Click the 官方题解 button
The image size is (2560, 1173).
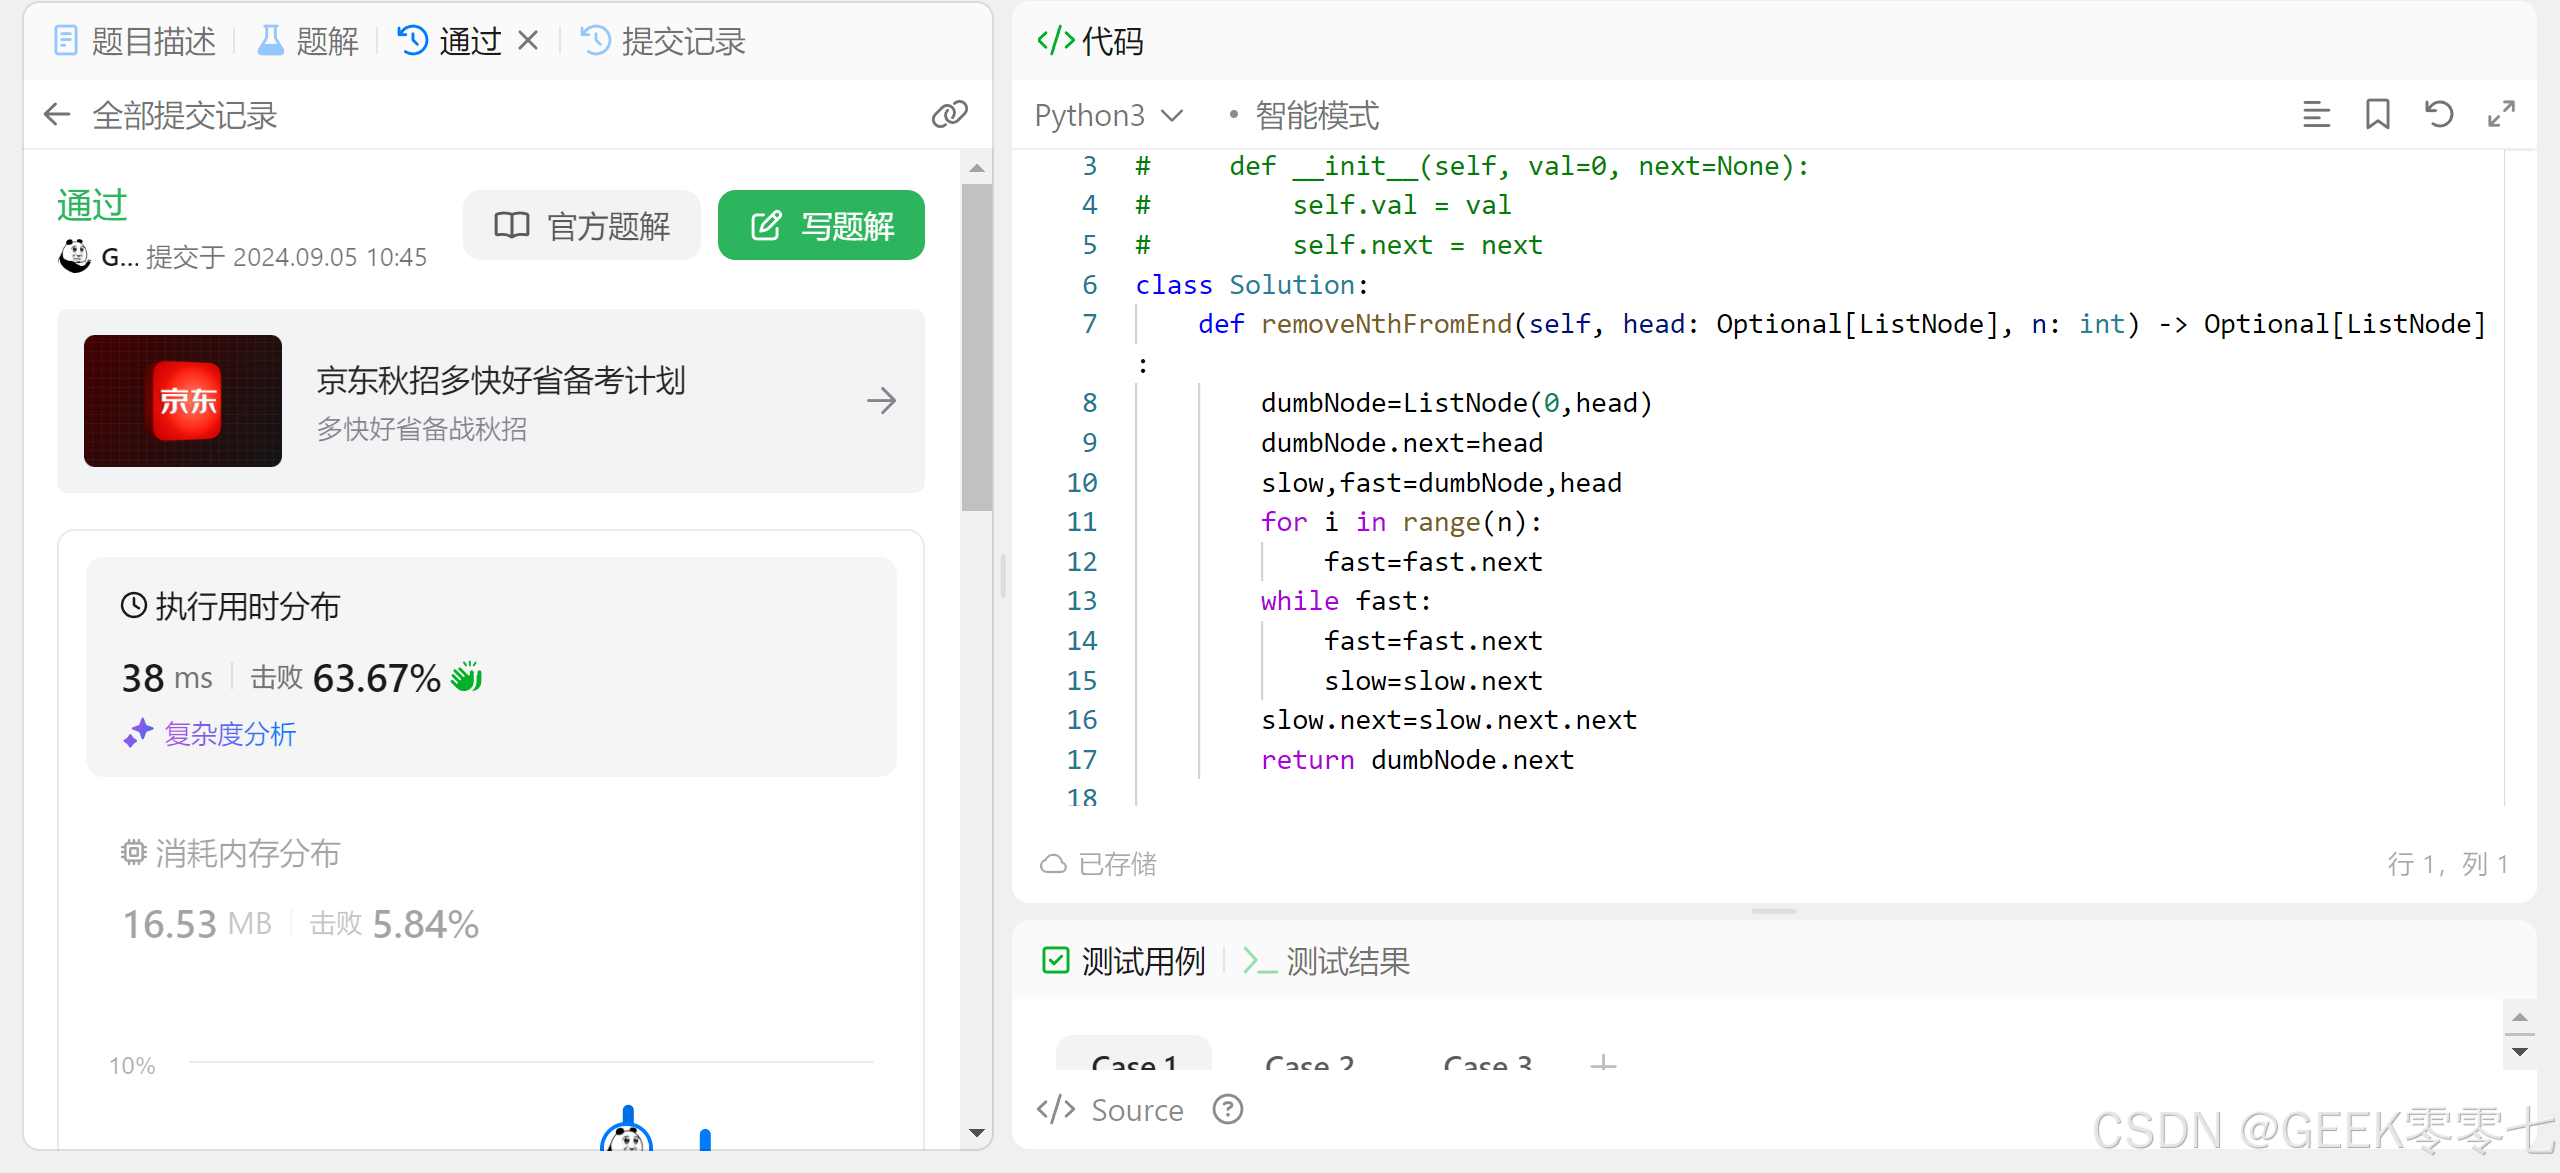(582, 226)
